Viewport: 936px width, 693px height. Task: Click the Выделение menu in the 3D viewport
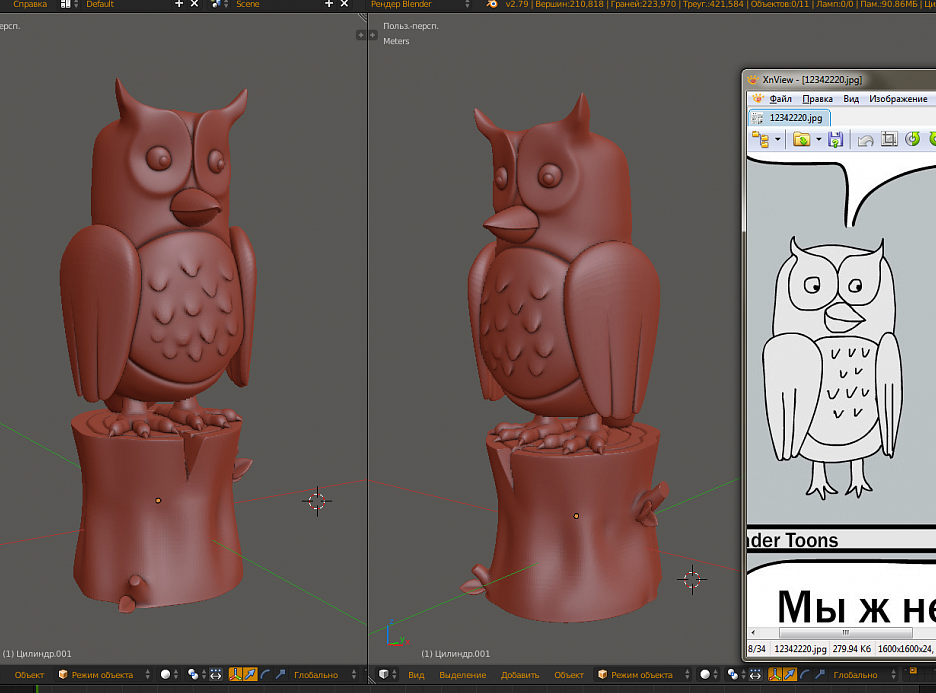click(x=462, y=675)
